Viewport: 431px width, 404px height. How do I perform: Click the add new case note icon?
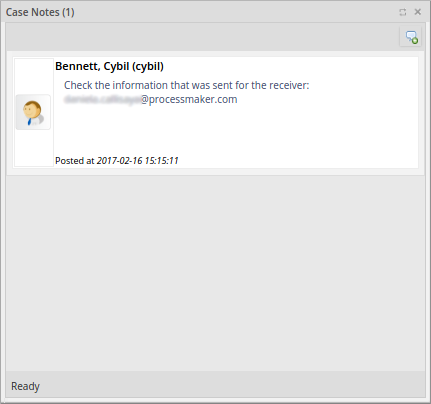coord(411,37)
